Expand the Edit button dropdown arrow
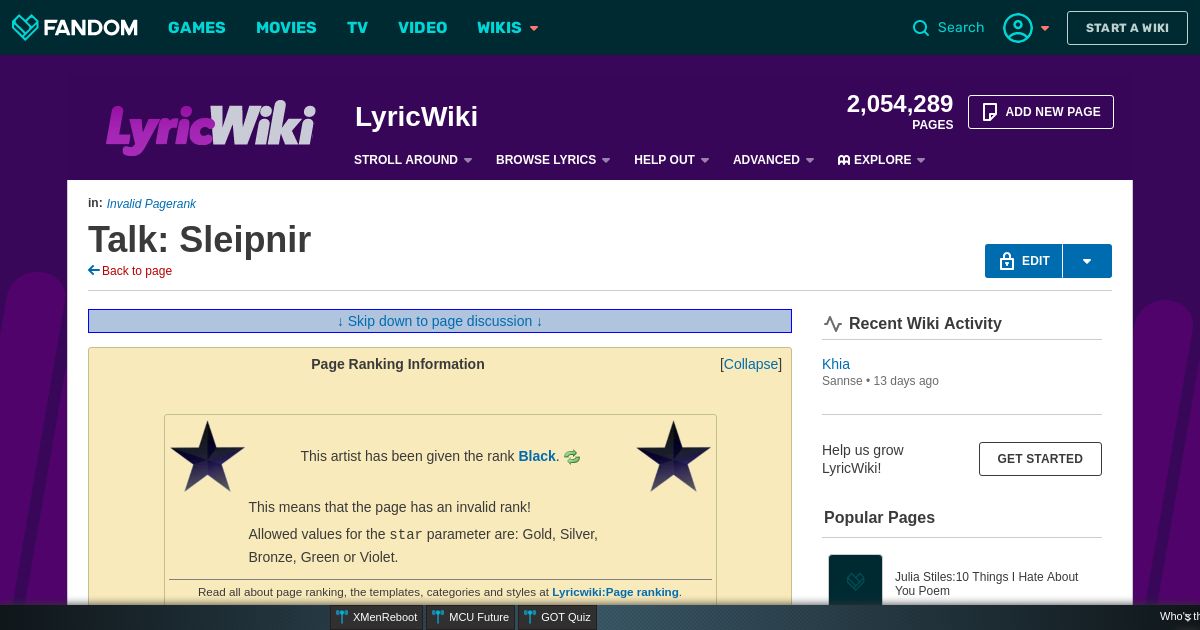Image resolution: width=1200 pixels, height=630 pixels. (x=1087, y=261)
